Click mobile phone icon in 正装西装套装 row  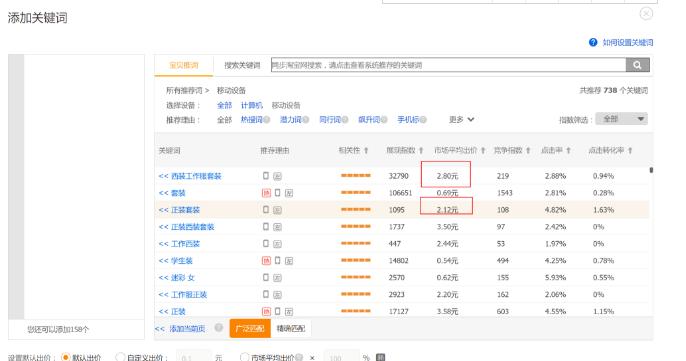[x=266, y=226]
